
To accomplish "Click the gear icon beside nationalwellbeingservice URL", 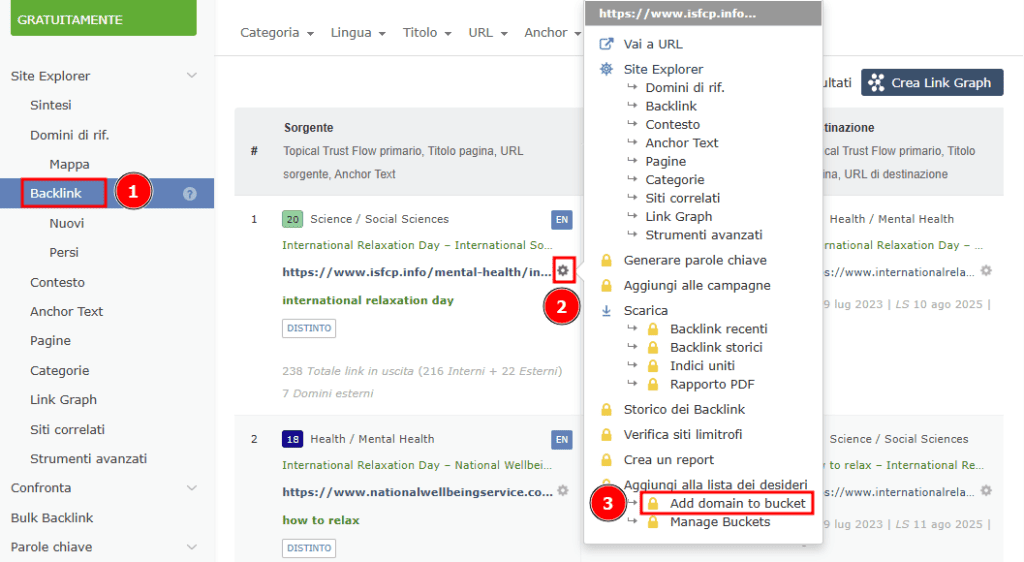I will [x=563, y=491].
